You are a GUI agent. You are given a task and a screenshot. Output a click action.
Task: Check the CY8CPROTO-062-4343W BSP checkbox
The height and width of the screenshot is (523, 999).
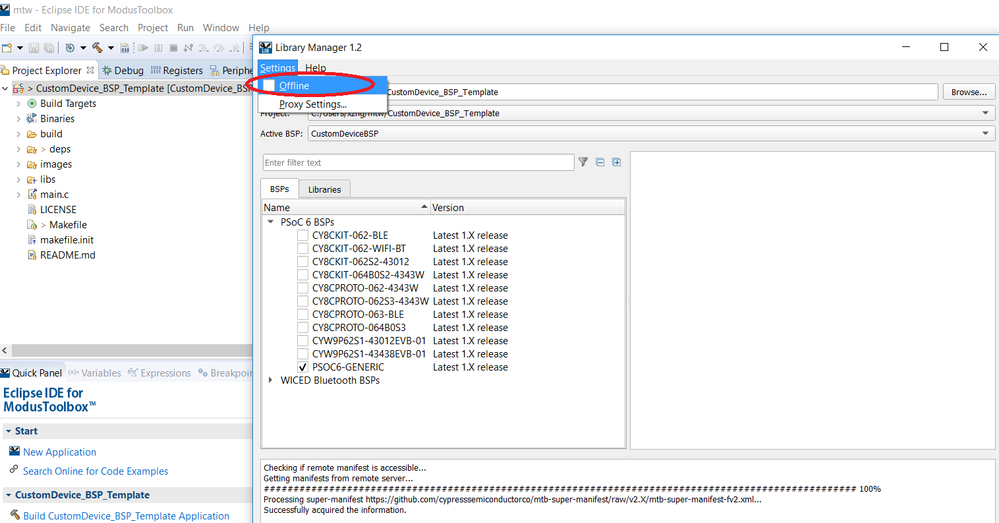coord(303,288)
